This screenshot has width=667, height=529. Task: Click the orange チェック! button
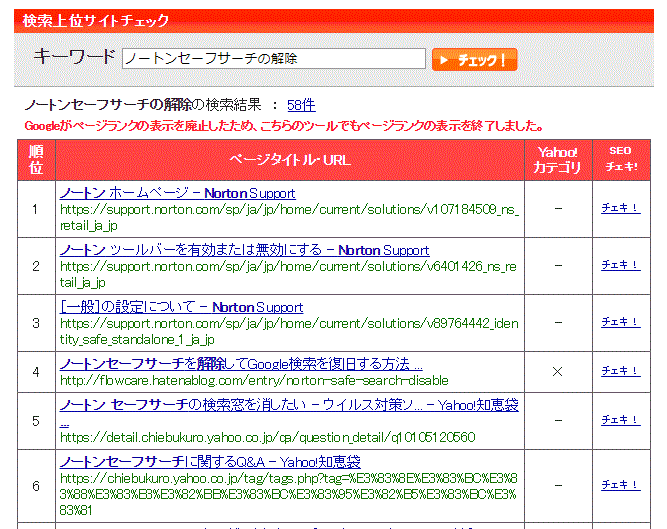(x=474, y=60)
